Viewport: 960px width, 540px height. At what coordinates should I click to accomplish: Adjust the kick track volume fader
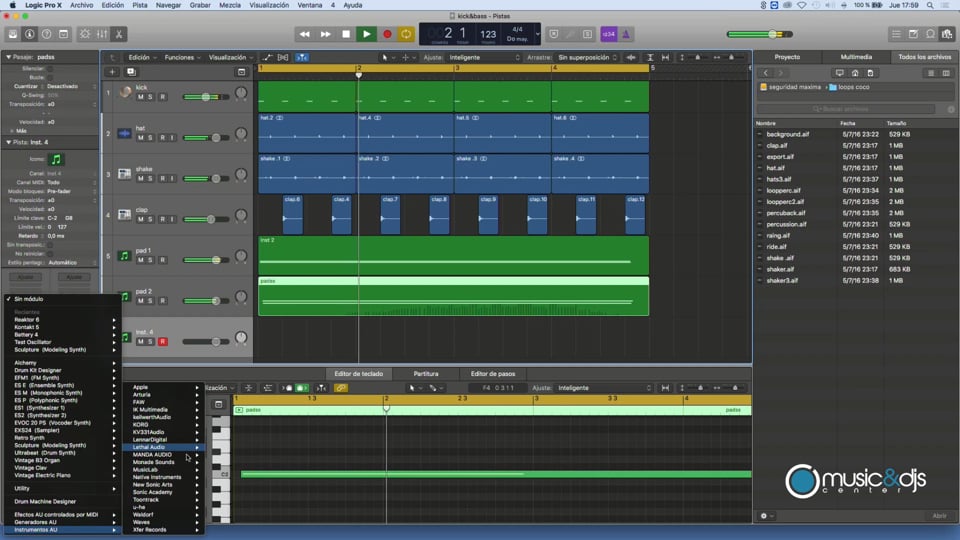(x=206, y=97)
